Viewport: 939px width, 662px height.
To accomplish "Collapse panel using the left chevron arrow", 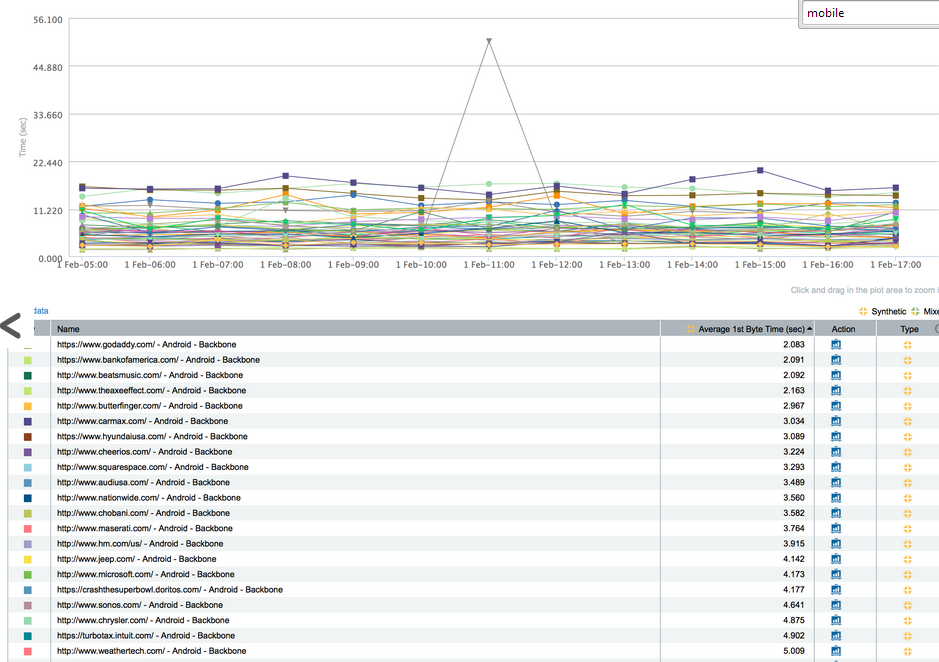I will coord(10,325).
